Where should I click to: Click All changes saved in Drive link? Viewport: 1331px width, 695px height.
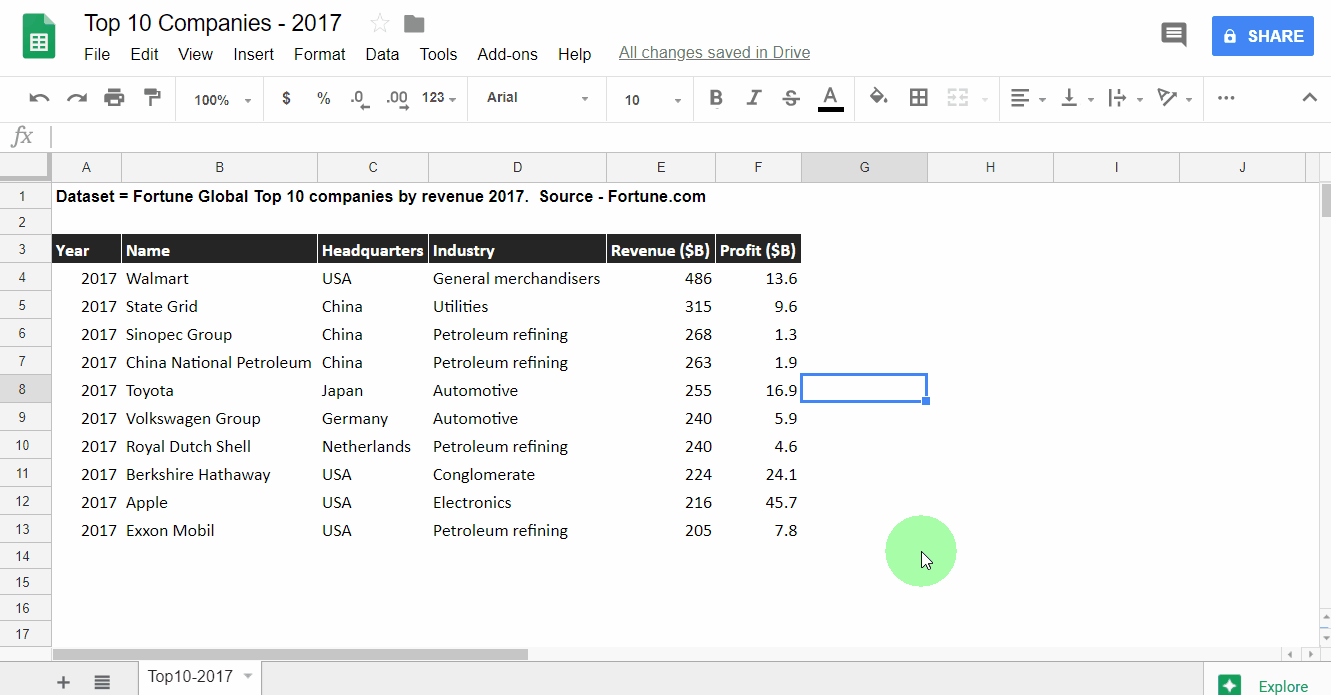(714, 53)
